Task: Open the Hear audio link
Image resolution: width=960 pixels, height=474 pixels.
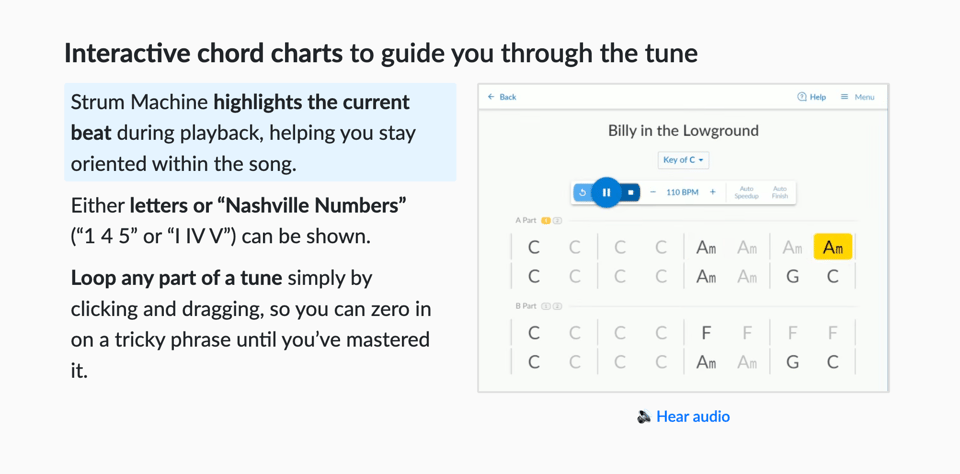Action: click(692, 417)
